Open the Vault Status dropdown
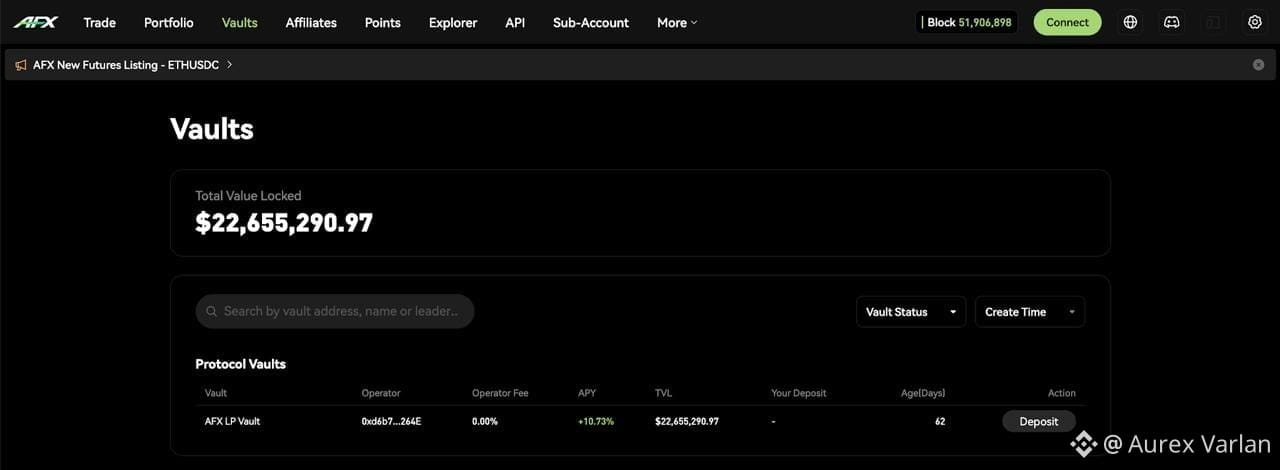The height and width of the screenshot is (470, 1280). click(911, 312)
